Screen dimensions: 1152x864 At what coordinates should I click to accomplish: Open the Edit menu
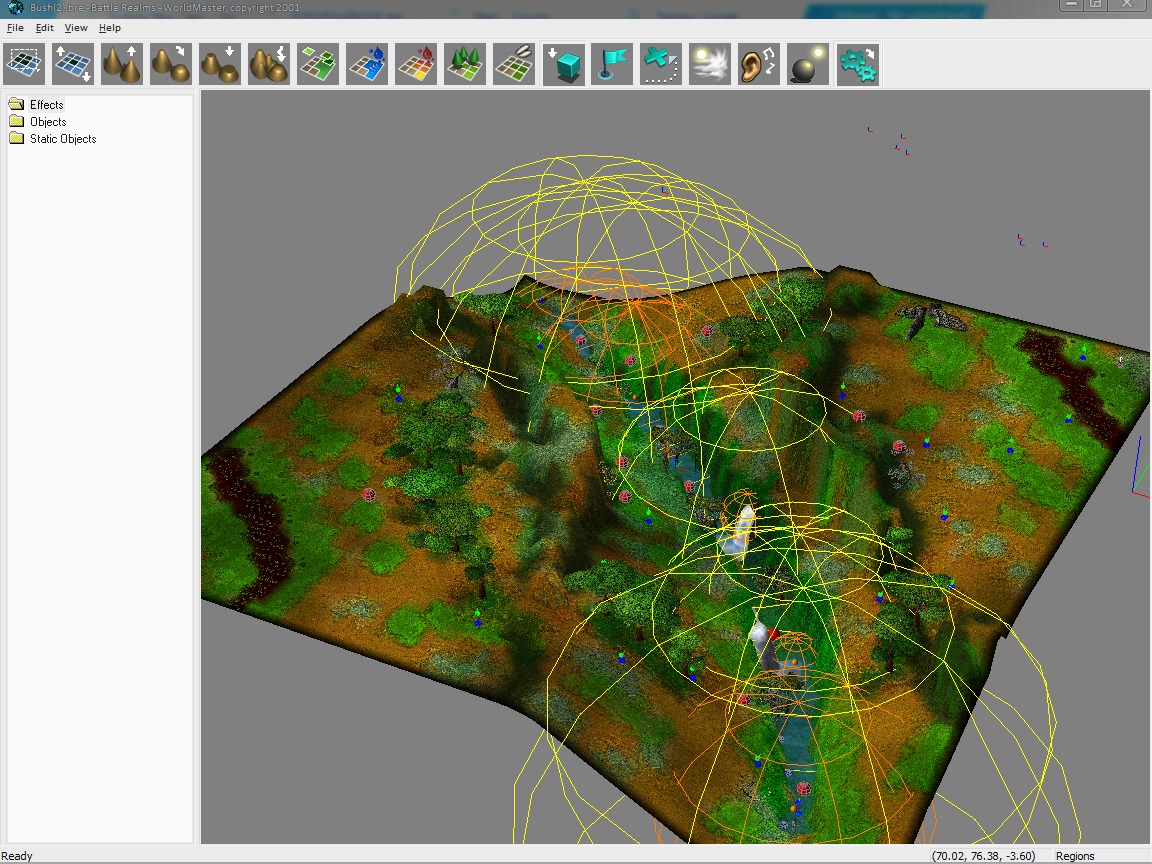45,28
